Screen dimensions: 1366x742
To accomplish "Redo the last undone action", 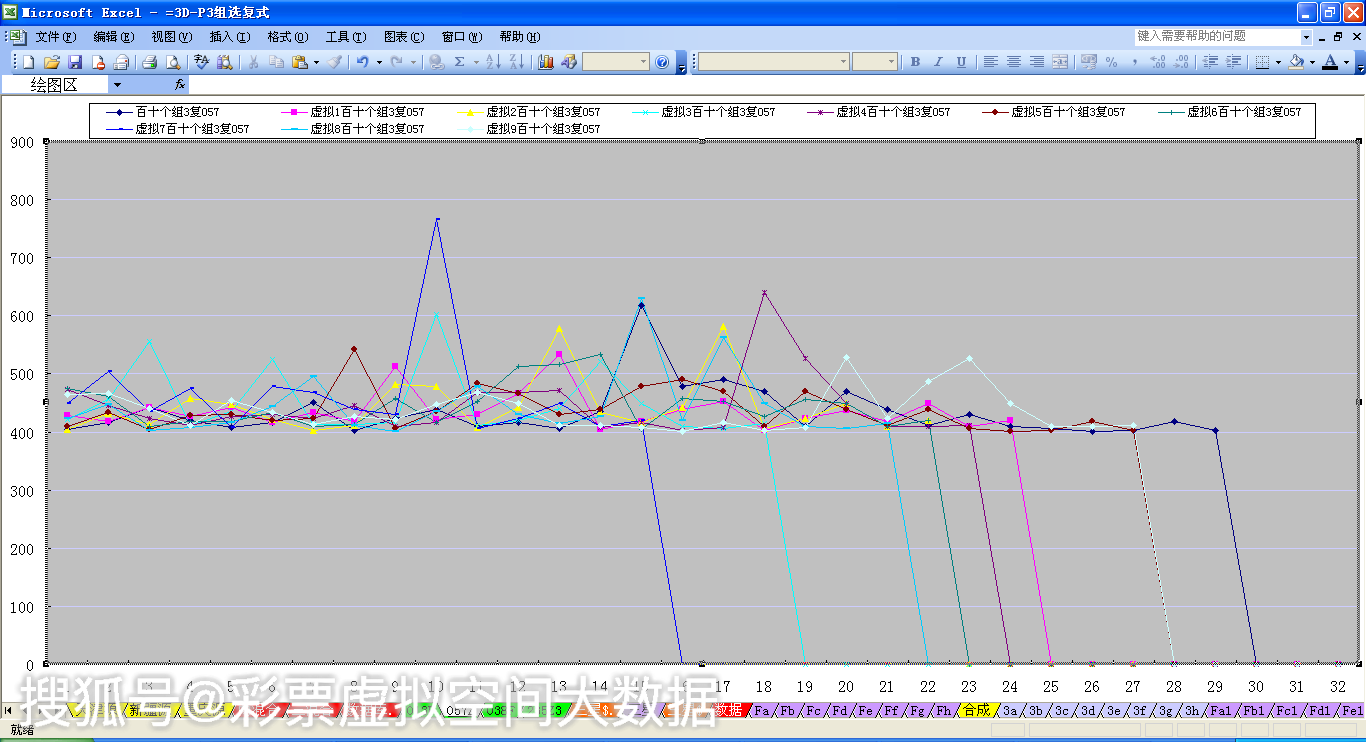I will click(397, 62).
